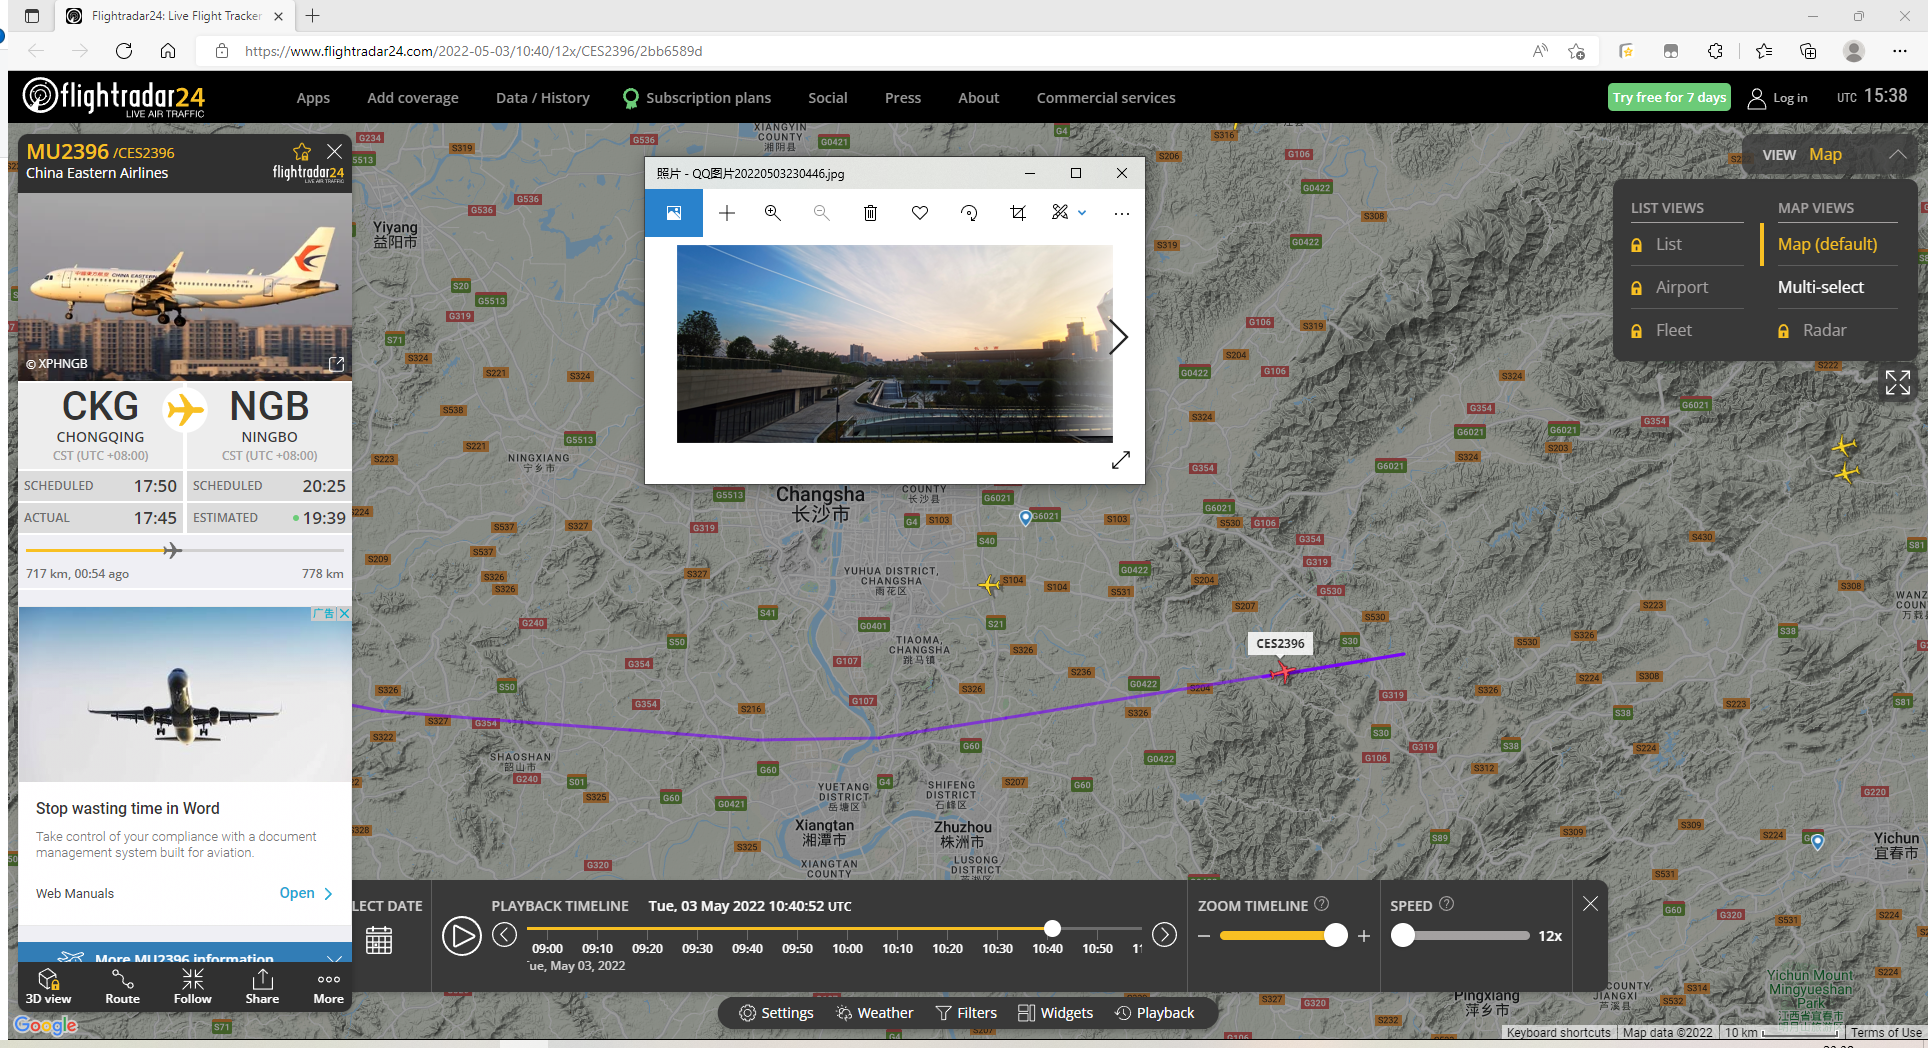Click the Share flight icon

tap(262, 980)
